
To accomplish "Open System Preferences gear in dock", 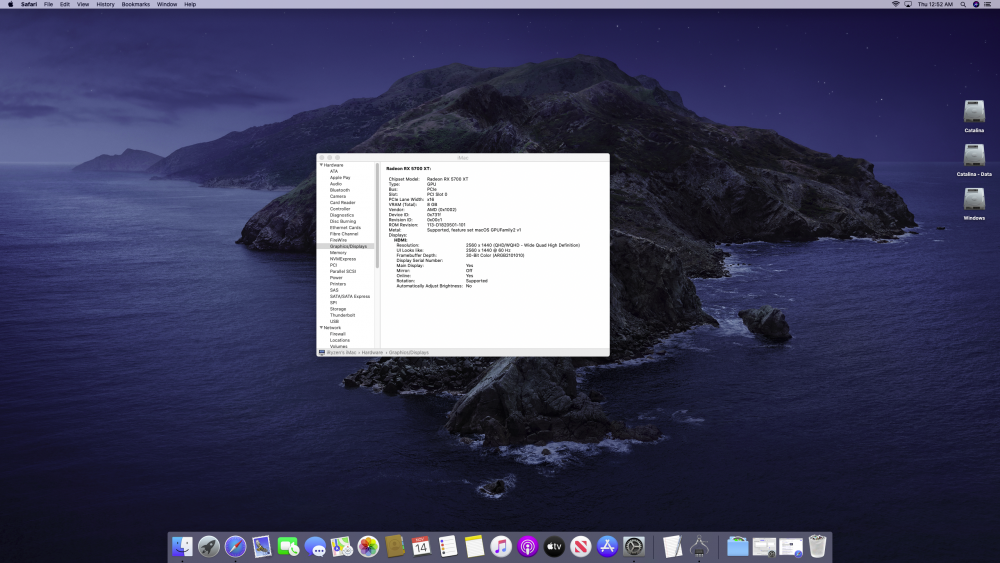I will [x=634, y=546].
